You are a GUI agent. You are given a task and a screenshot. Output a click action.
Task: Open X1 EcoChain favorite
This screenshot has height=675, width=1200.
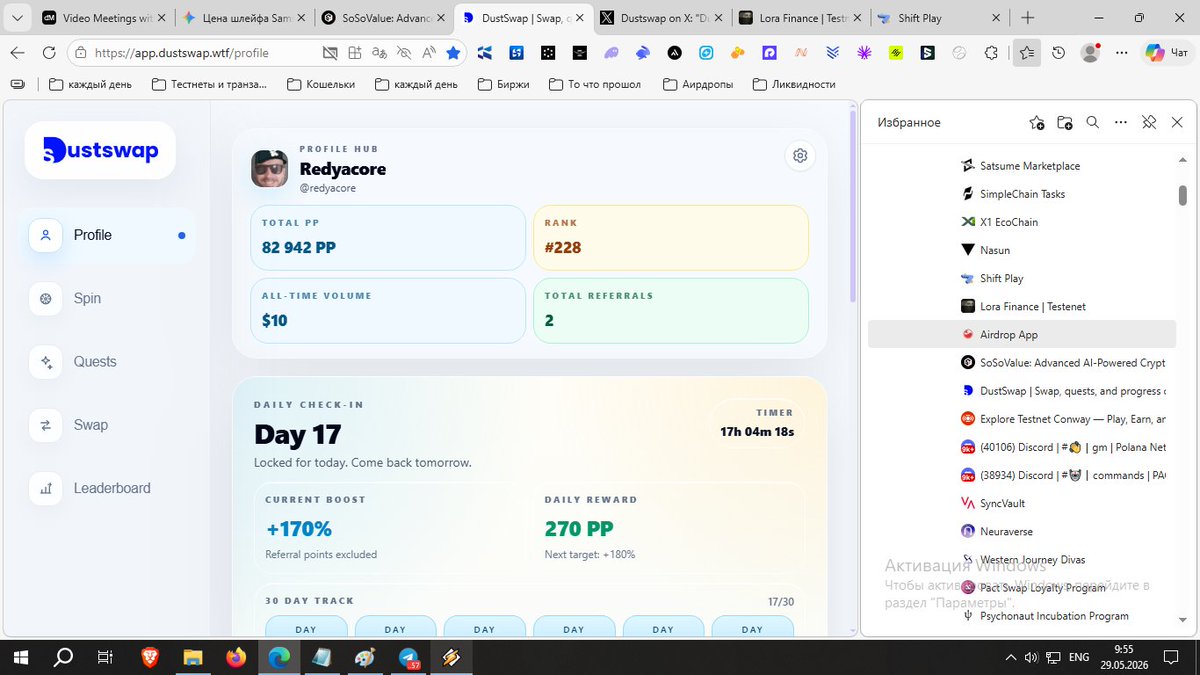1022,222
